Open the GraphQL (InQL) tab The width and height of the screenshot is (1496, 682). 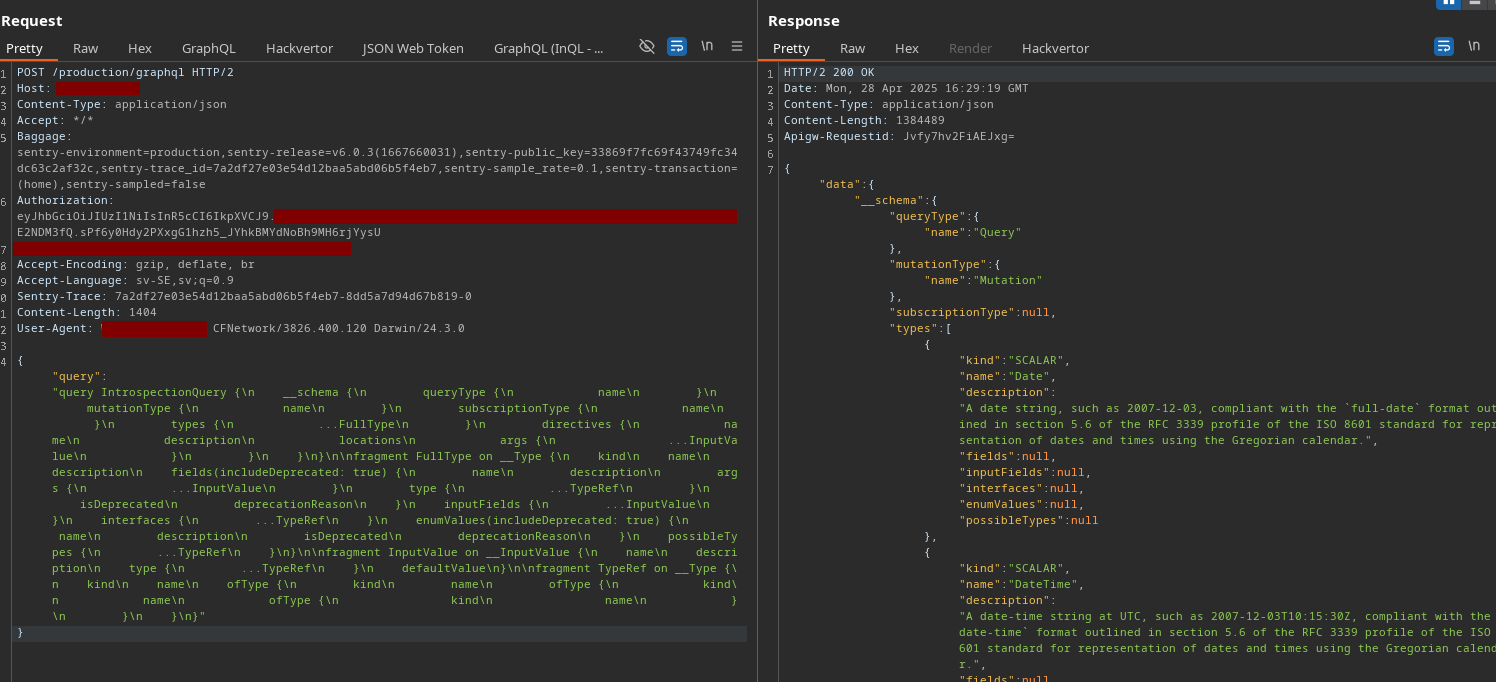548,48
